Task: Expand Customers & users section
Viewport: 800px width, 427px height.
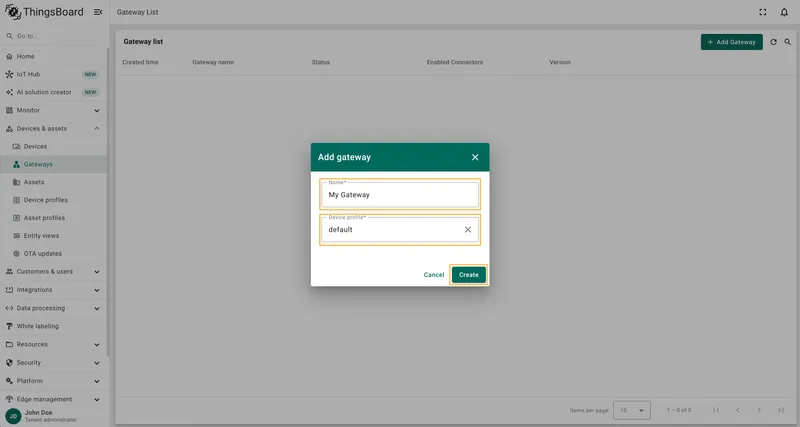Action: tap(54, 271)
